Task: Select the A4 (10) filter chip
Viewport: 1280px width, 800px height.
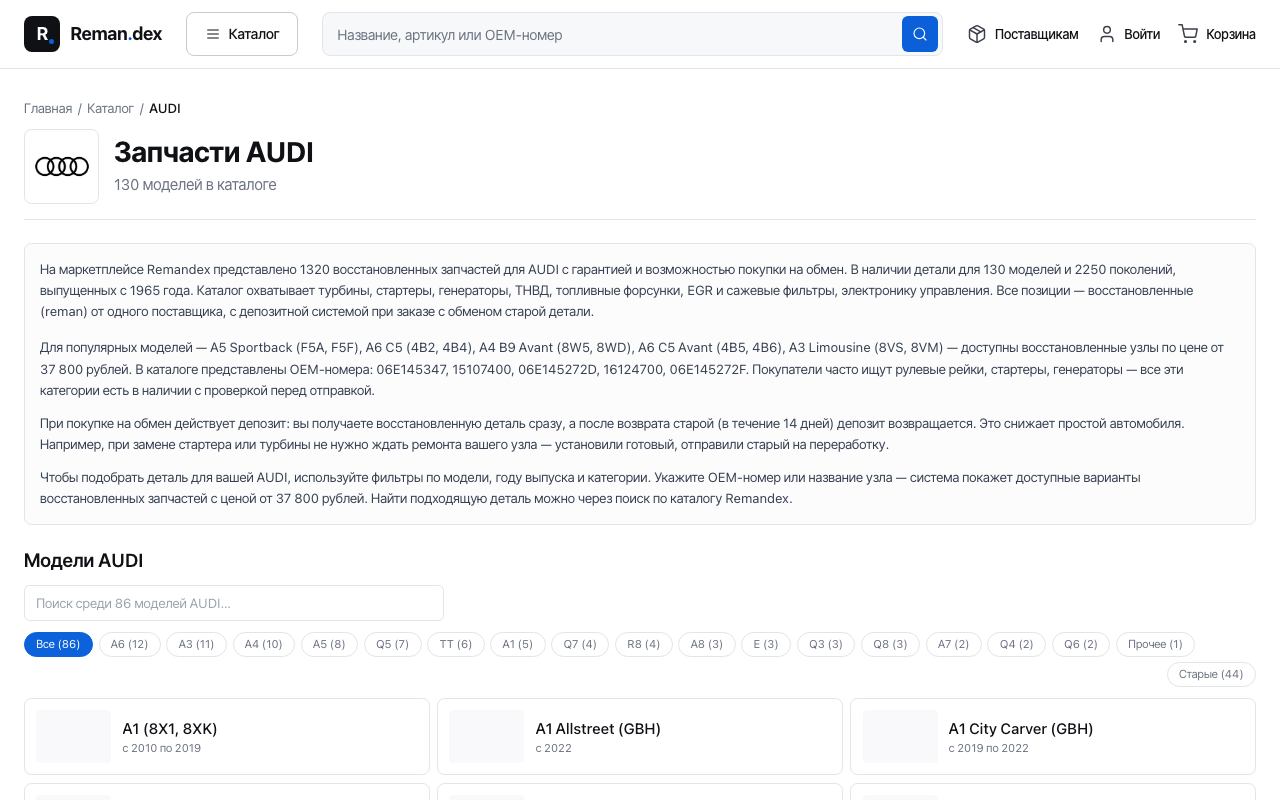Action: (264, 645)
